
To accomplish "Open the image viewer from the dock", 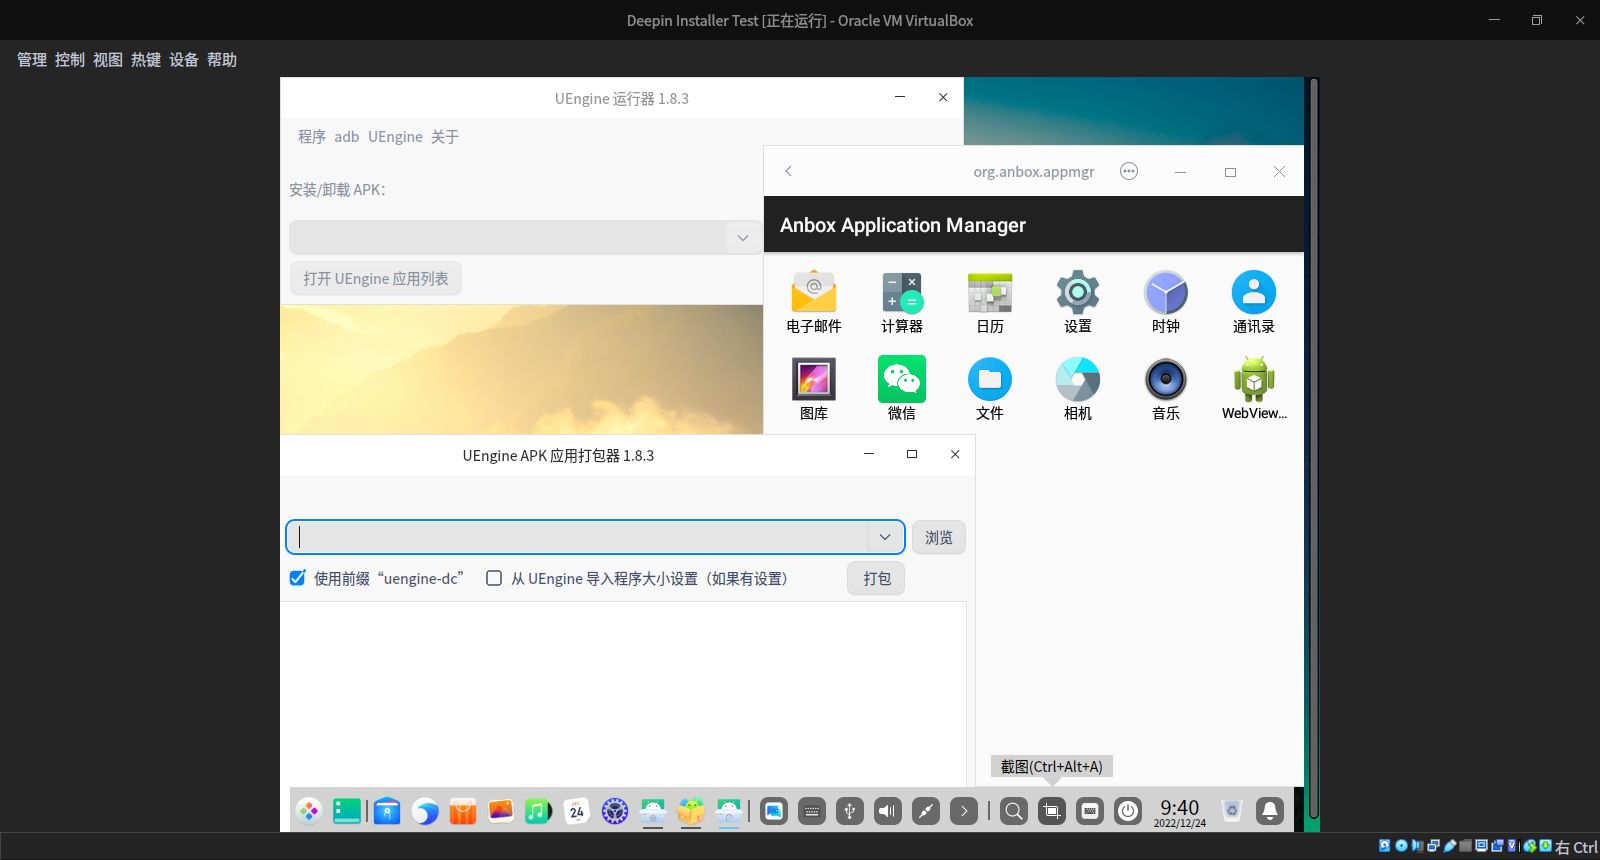I will click(500, 811).
